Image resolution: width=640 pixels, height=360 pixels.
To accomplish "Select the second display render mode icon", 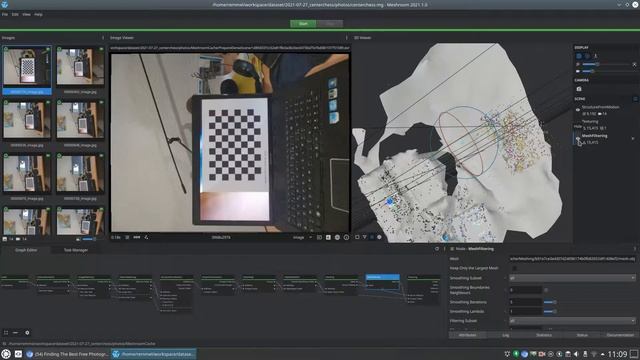I will point(587,56).
